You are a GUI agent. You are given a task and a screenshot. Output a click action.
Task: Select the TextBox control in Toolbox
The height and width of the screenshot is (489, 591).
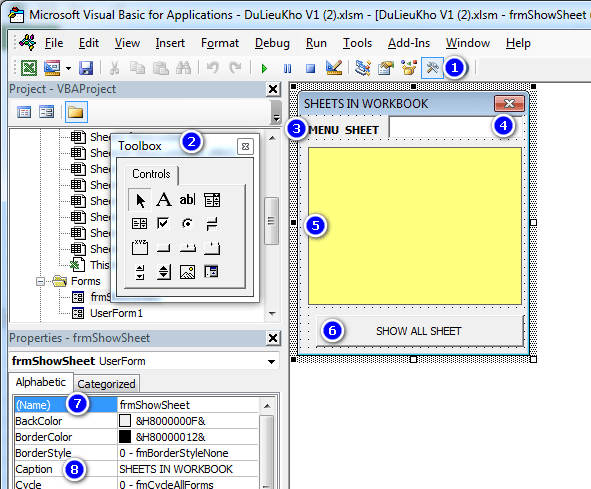coord(187,199)
